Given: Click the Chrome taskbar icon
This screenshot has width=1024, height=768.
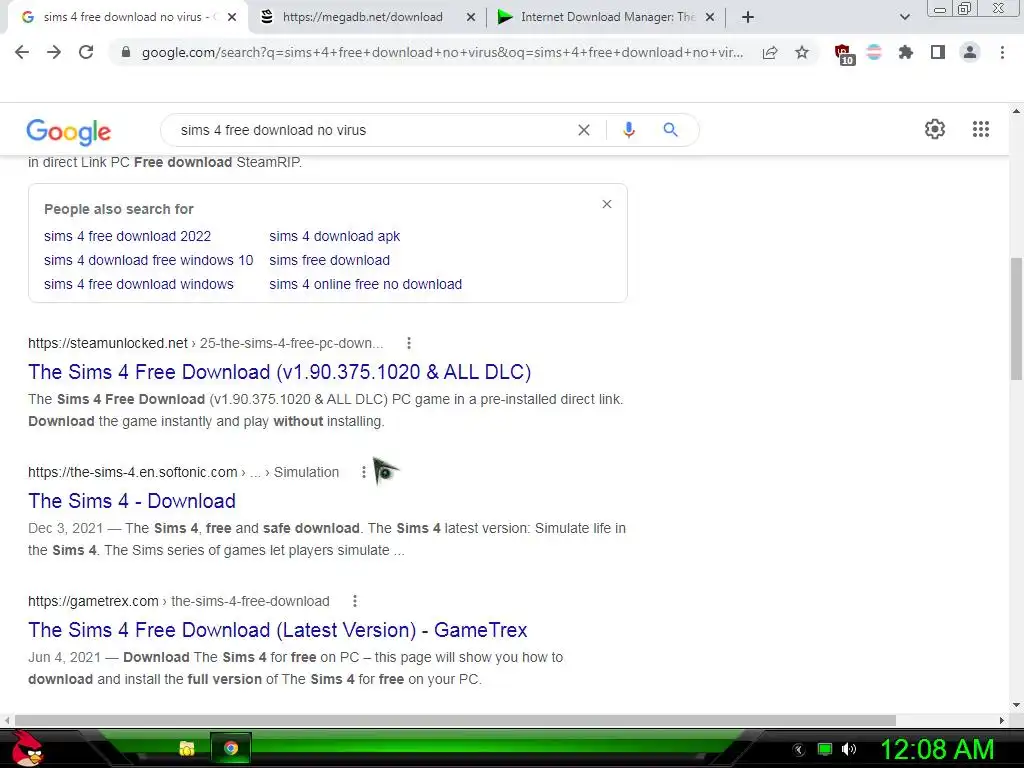Looking at the screenshot, I should tap(231, 748).
